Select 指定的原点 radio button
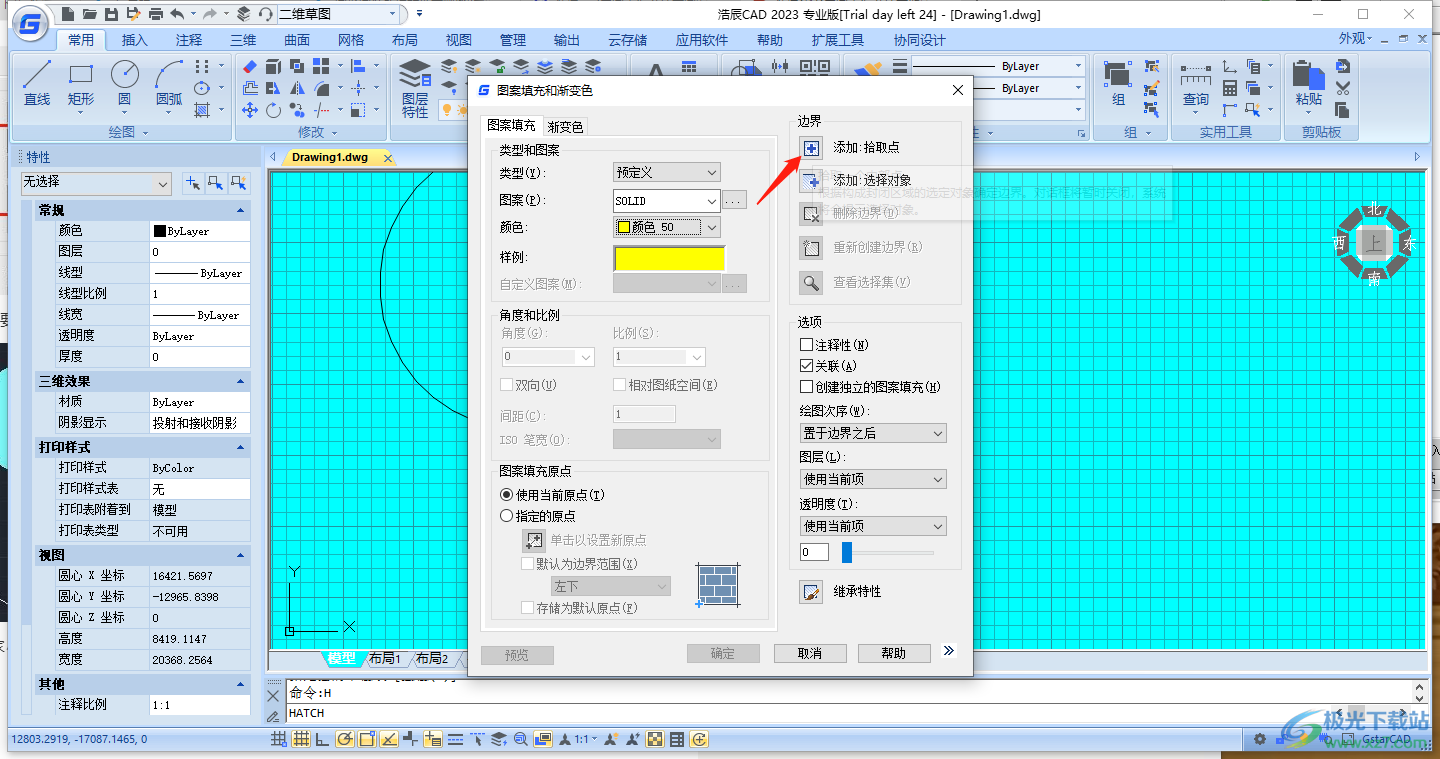Screen dimensions: 1440x759 click(x=506, y=516)
